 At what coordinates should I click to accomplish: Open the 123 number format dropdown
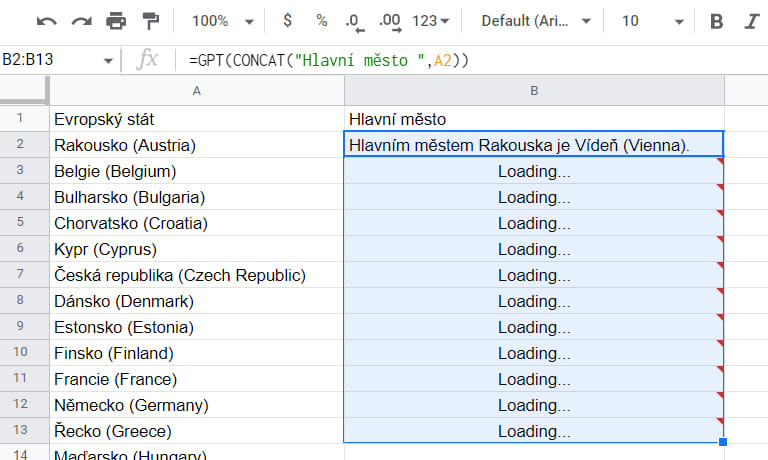click(431, 21)
